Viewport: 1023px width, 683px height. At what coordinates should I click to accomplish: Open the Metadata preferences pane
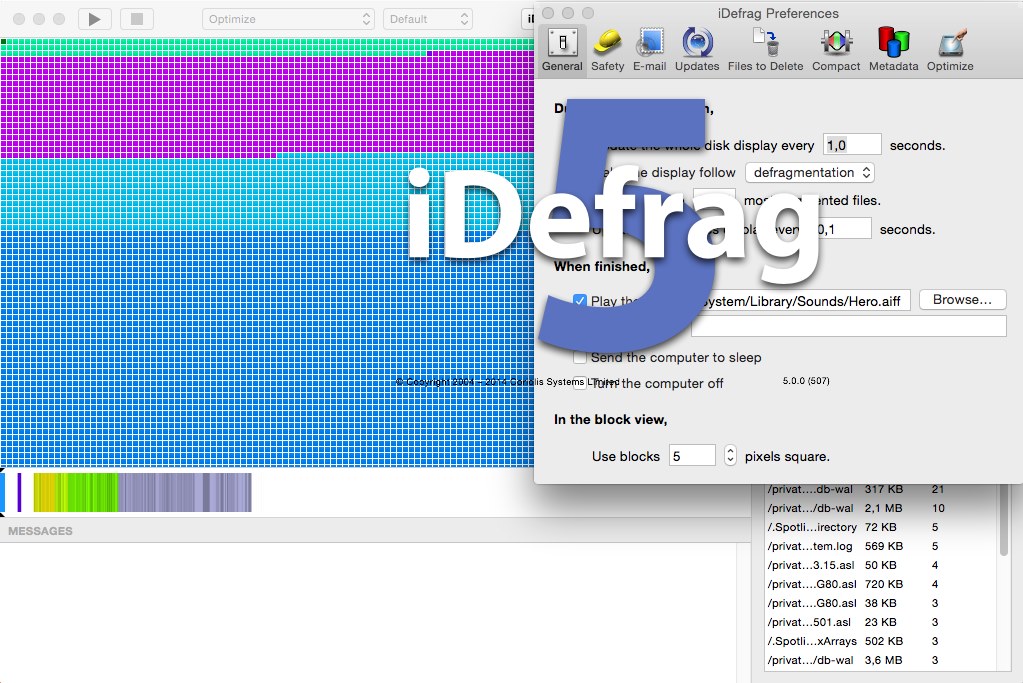click(893, 50)
